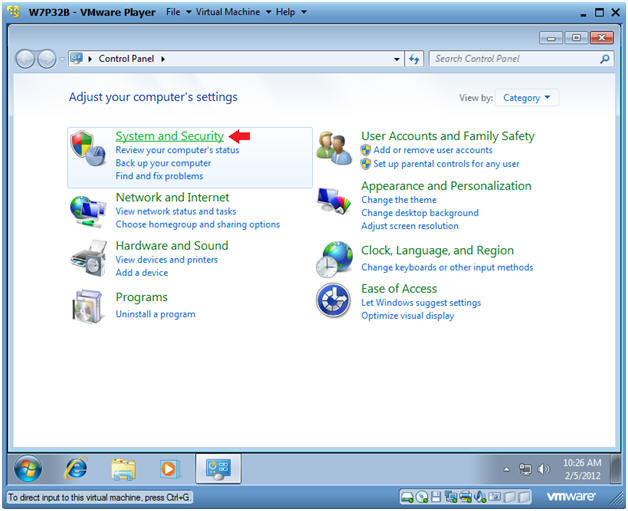Screen dimensions: 628x511
Task: Open the View by Category dropdown
Action: click(526, 98)
